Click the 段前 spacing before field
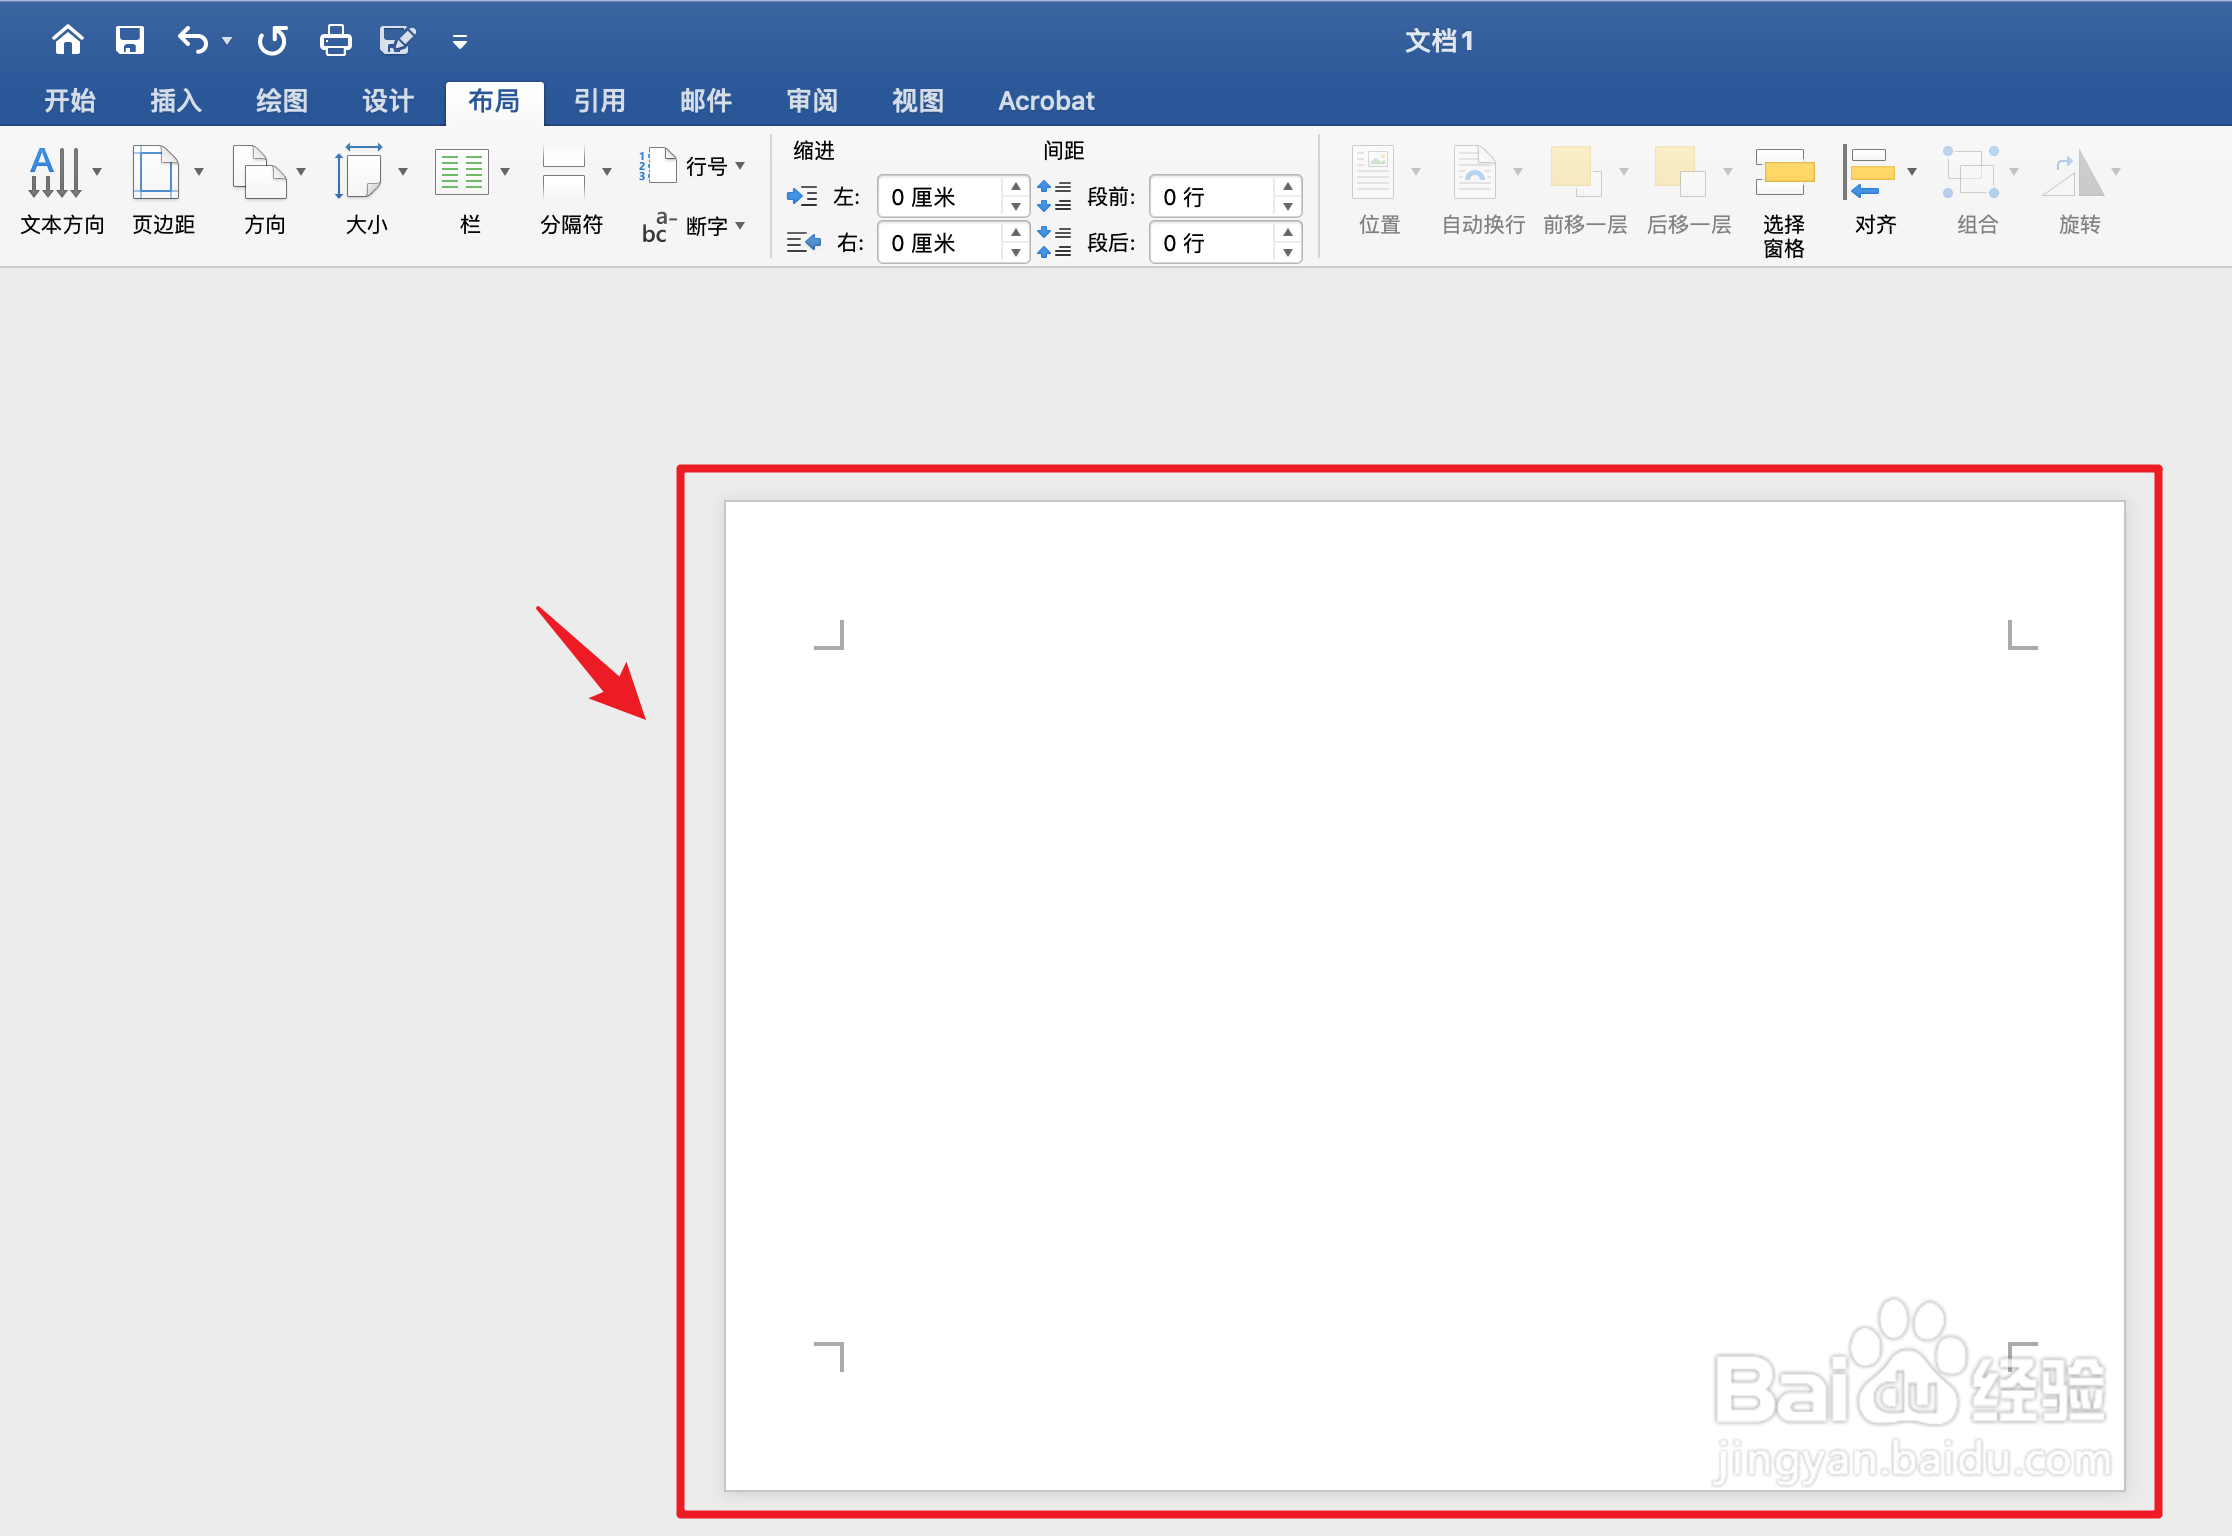The width and height of the screenshot is (2232, 1536). click(x=1212, y=197)
